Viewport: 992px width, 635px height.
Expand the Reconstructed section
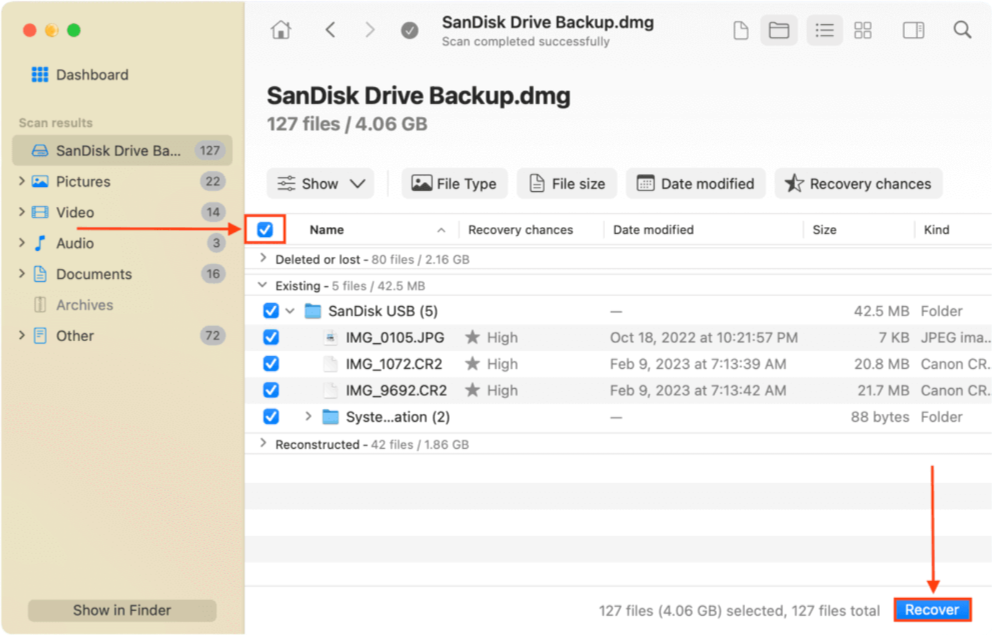(263, 443)
